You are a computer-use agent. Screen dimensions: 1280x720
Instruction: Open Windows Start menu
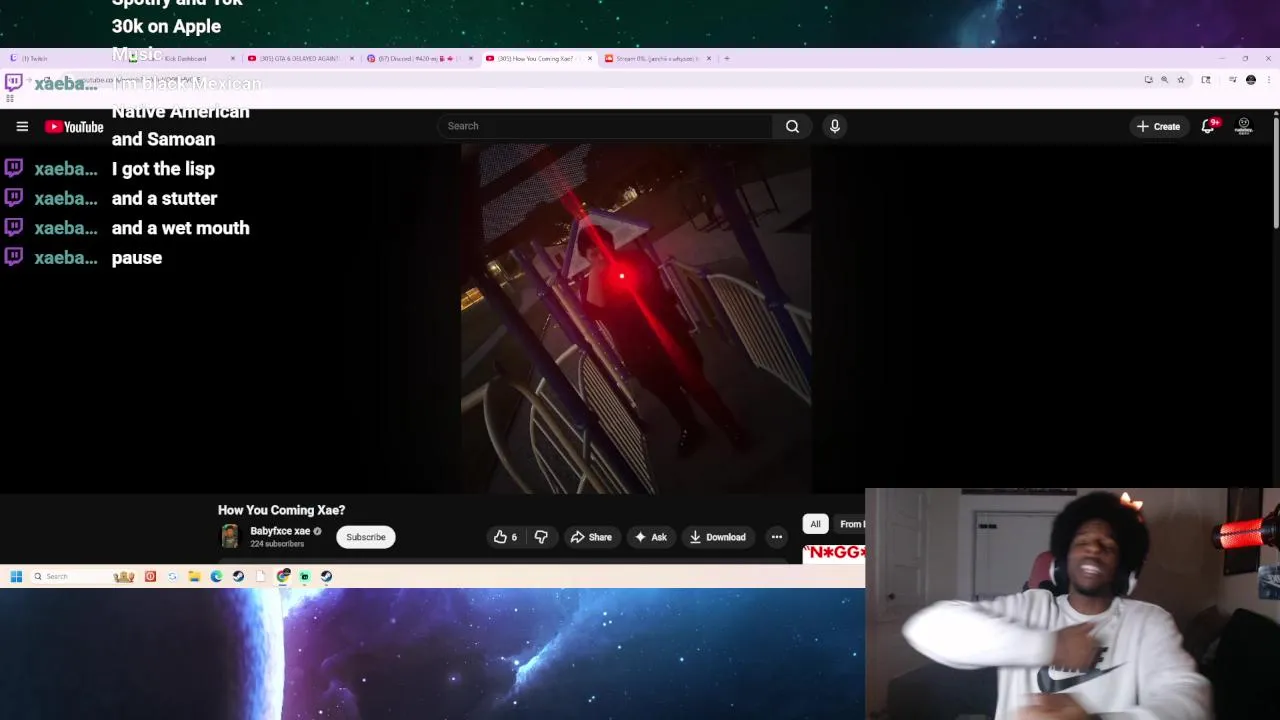16,576
